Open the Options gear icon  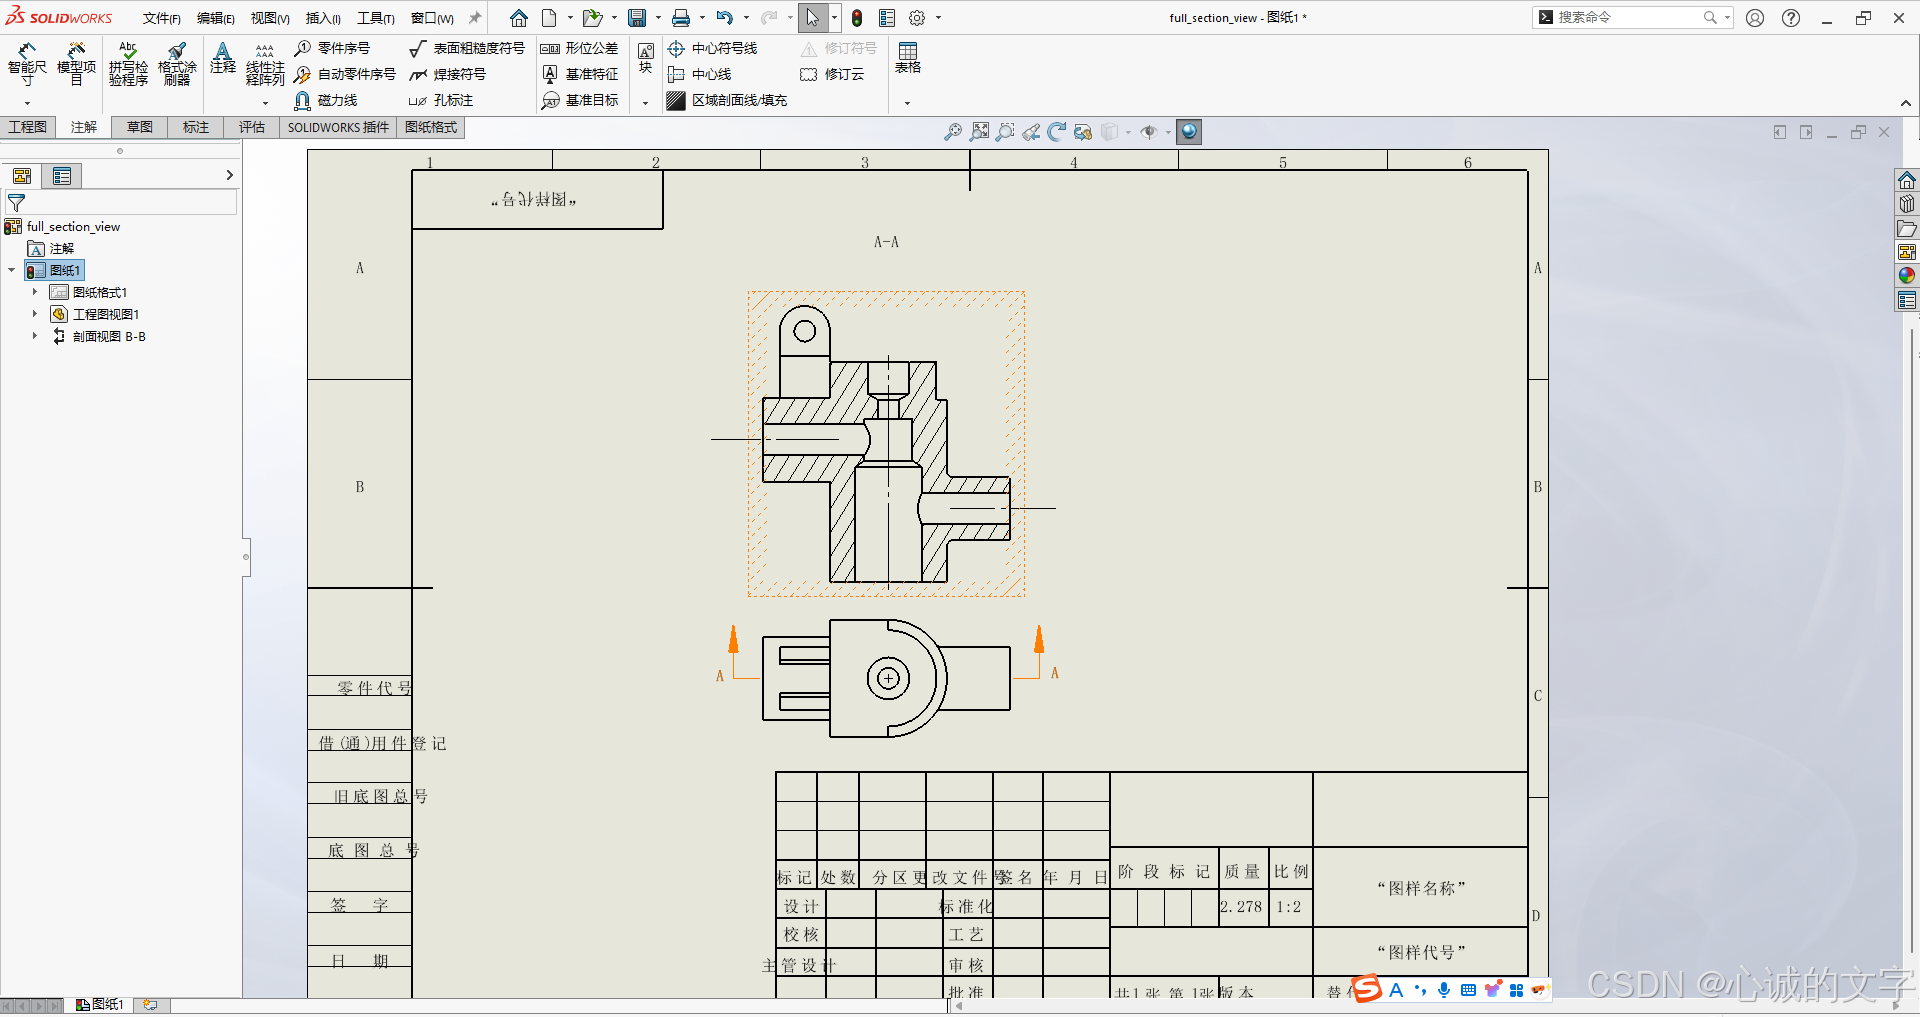[x=917, y=18]
